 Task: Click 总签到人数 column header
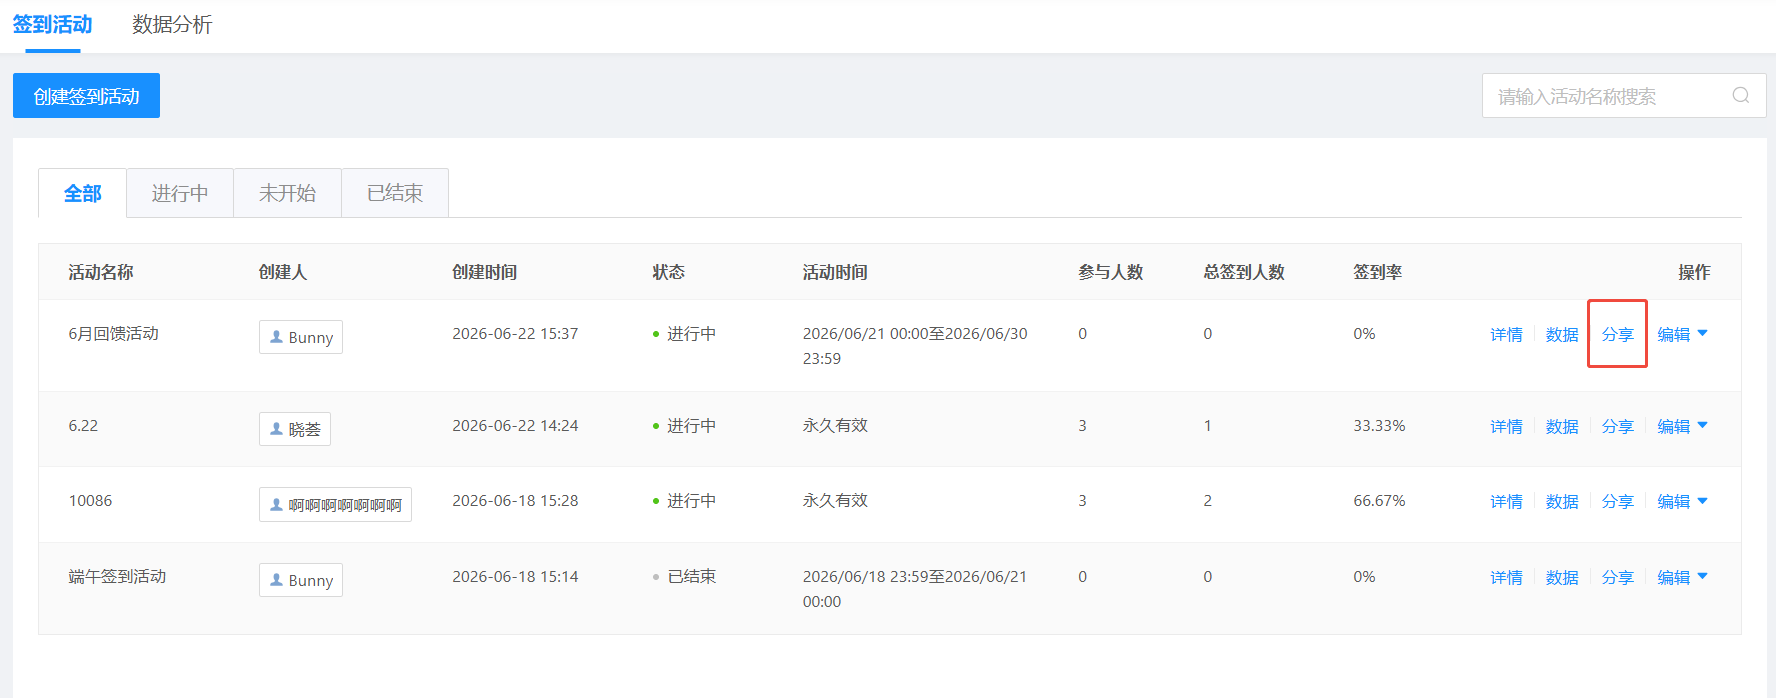pyautogui.click(x=1244, y=272)
